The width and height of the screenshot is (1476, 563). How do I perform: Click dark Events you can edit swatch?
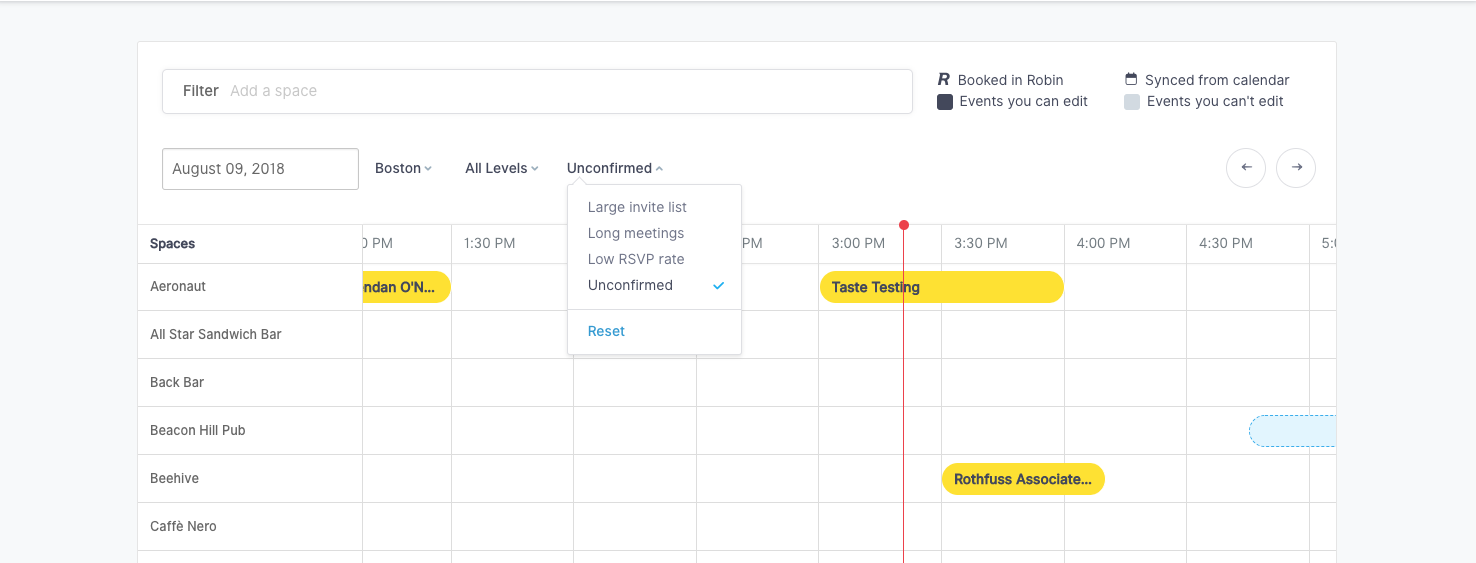point(945,101)
